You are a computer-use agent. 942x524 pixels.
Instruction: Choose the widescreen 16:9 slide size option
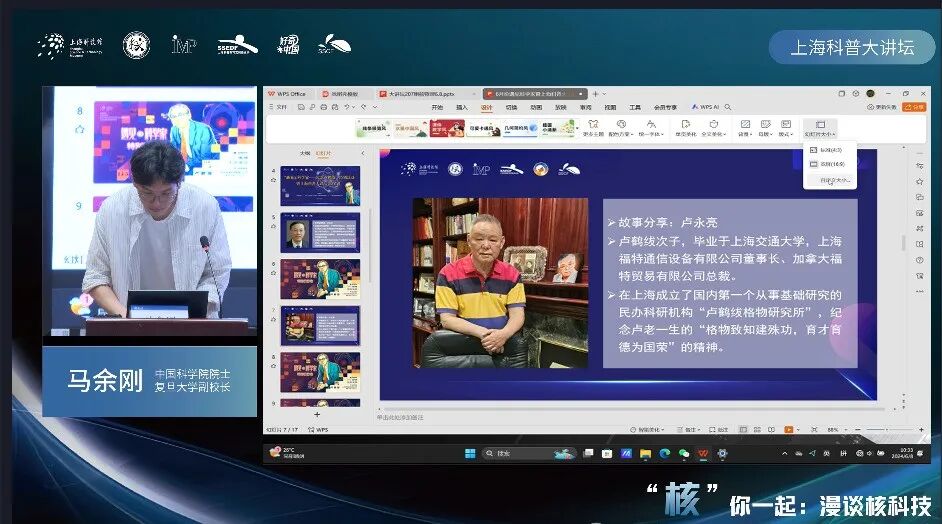830,164
